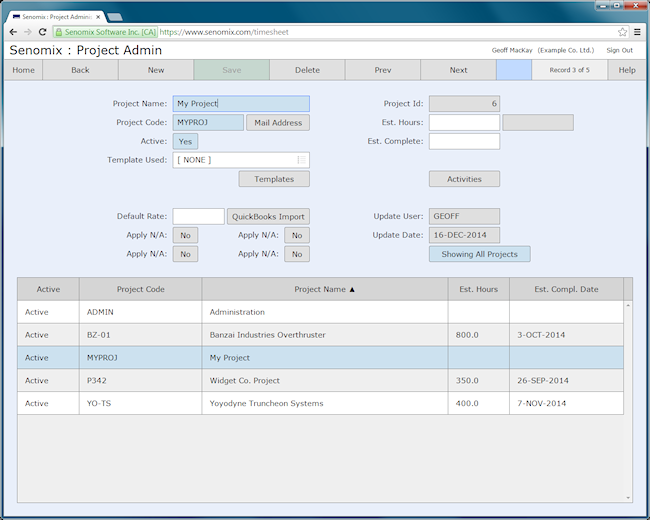Click the green SSL padlock icon
Screen dimensions: 650x520
pyautogui.click(x=59, y=32)
